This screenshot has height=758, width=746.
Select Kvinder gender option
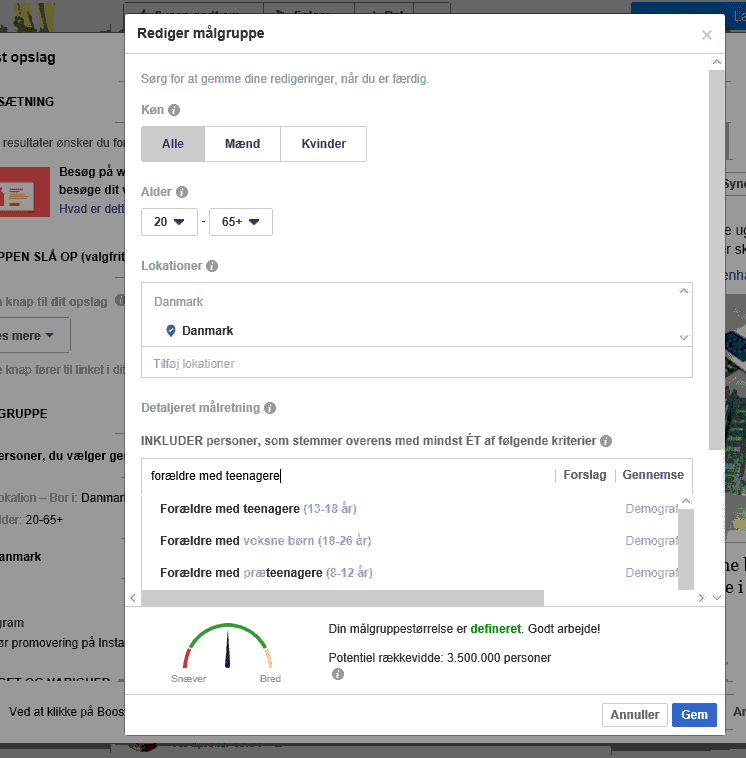coord(323,144)
